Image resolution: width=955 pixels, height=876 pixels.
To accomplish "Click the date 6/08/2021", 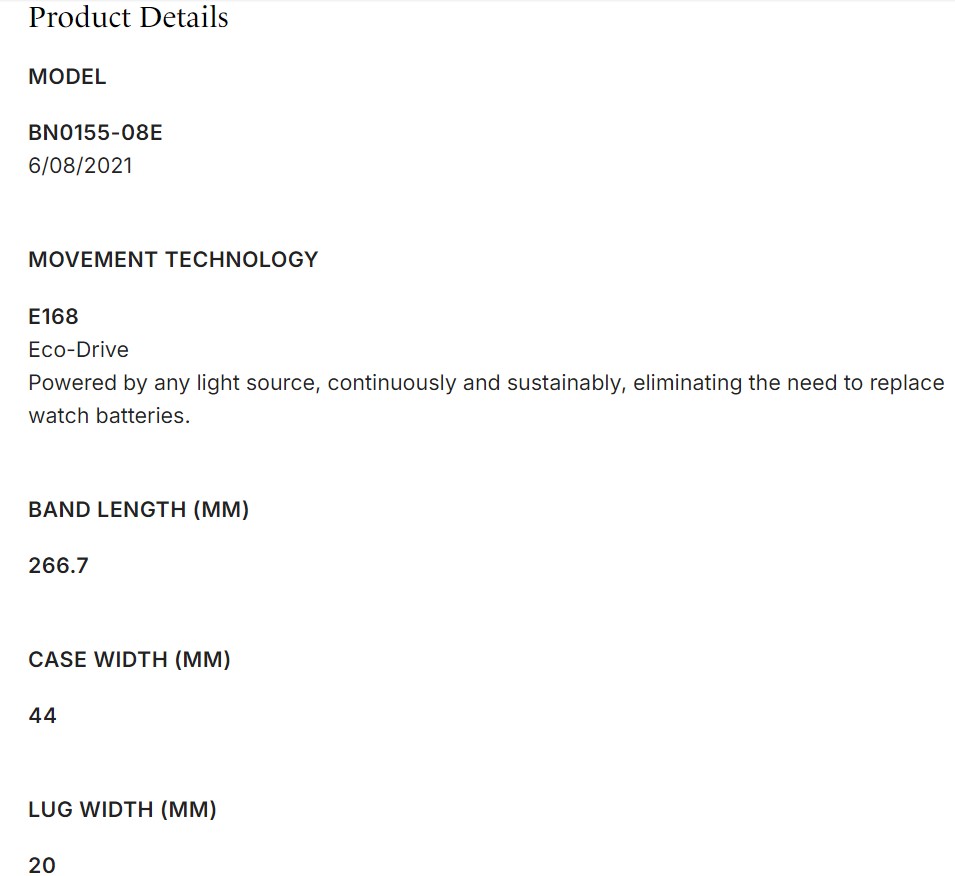I will (x=80, y=165).
